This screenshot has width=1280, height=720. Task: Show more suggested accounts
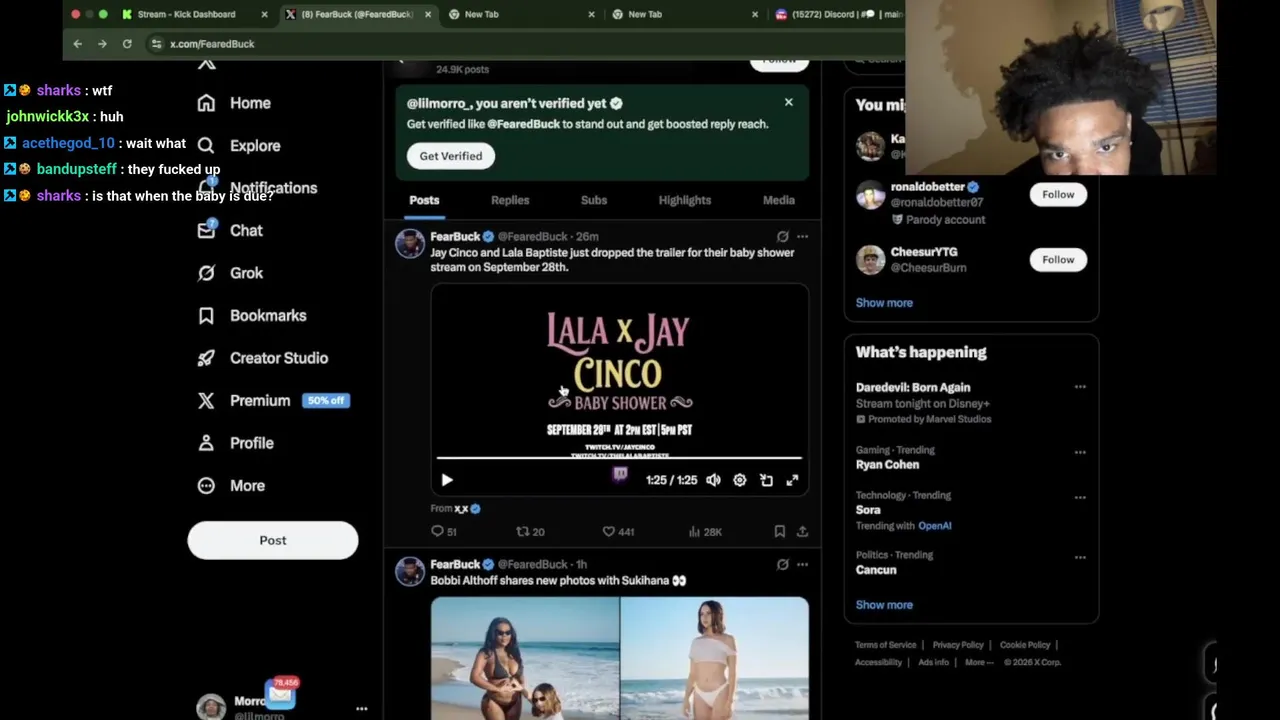pos(884,303)
